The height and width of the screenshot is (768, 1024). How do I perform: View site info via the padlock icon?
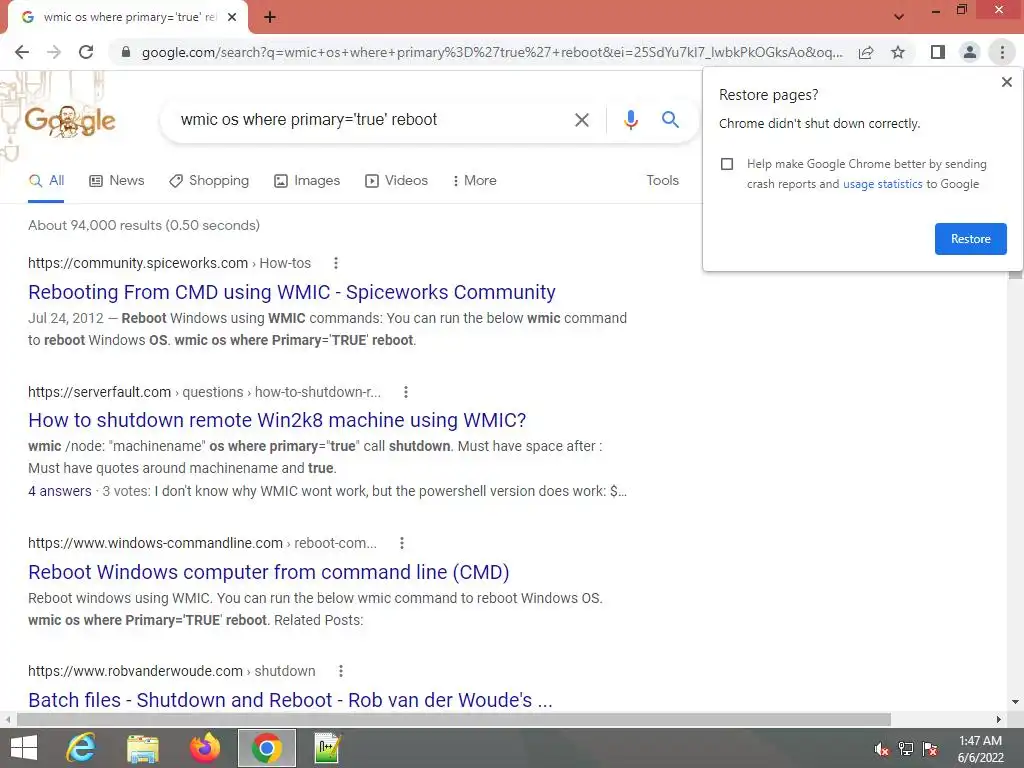point(126,52)
